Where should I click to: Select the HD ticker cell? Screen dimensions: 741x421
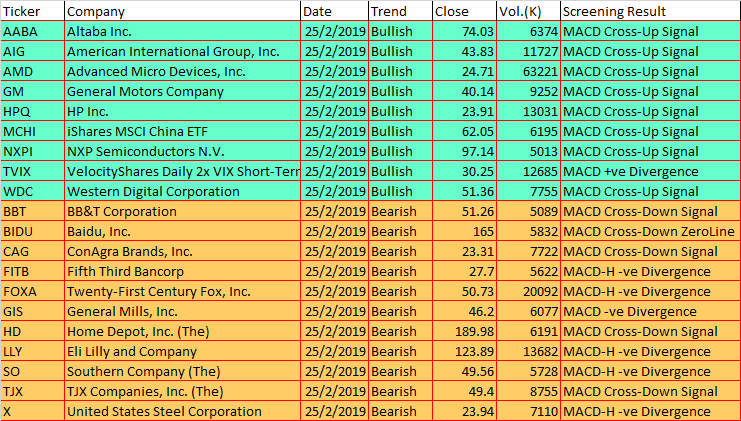pyautogui.click(x=33, y=331)
